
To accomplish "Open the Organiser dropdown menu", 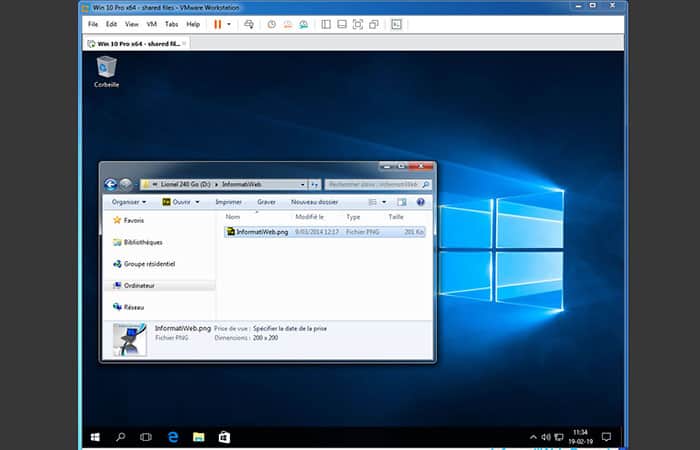I will click(x=129, y=202).
